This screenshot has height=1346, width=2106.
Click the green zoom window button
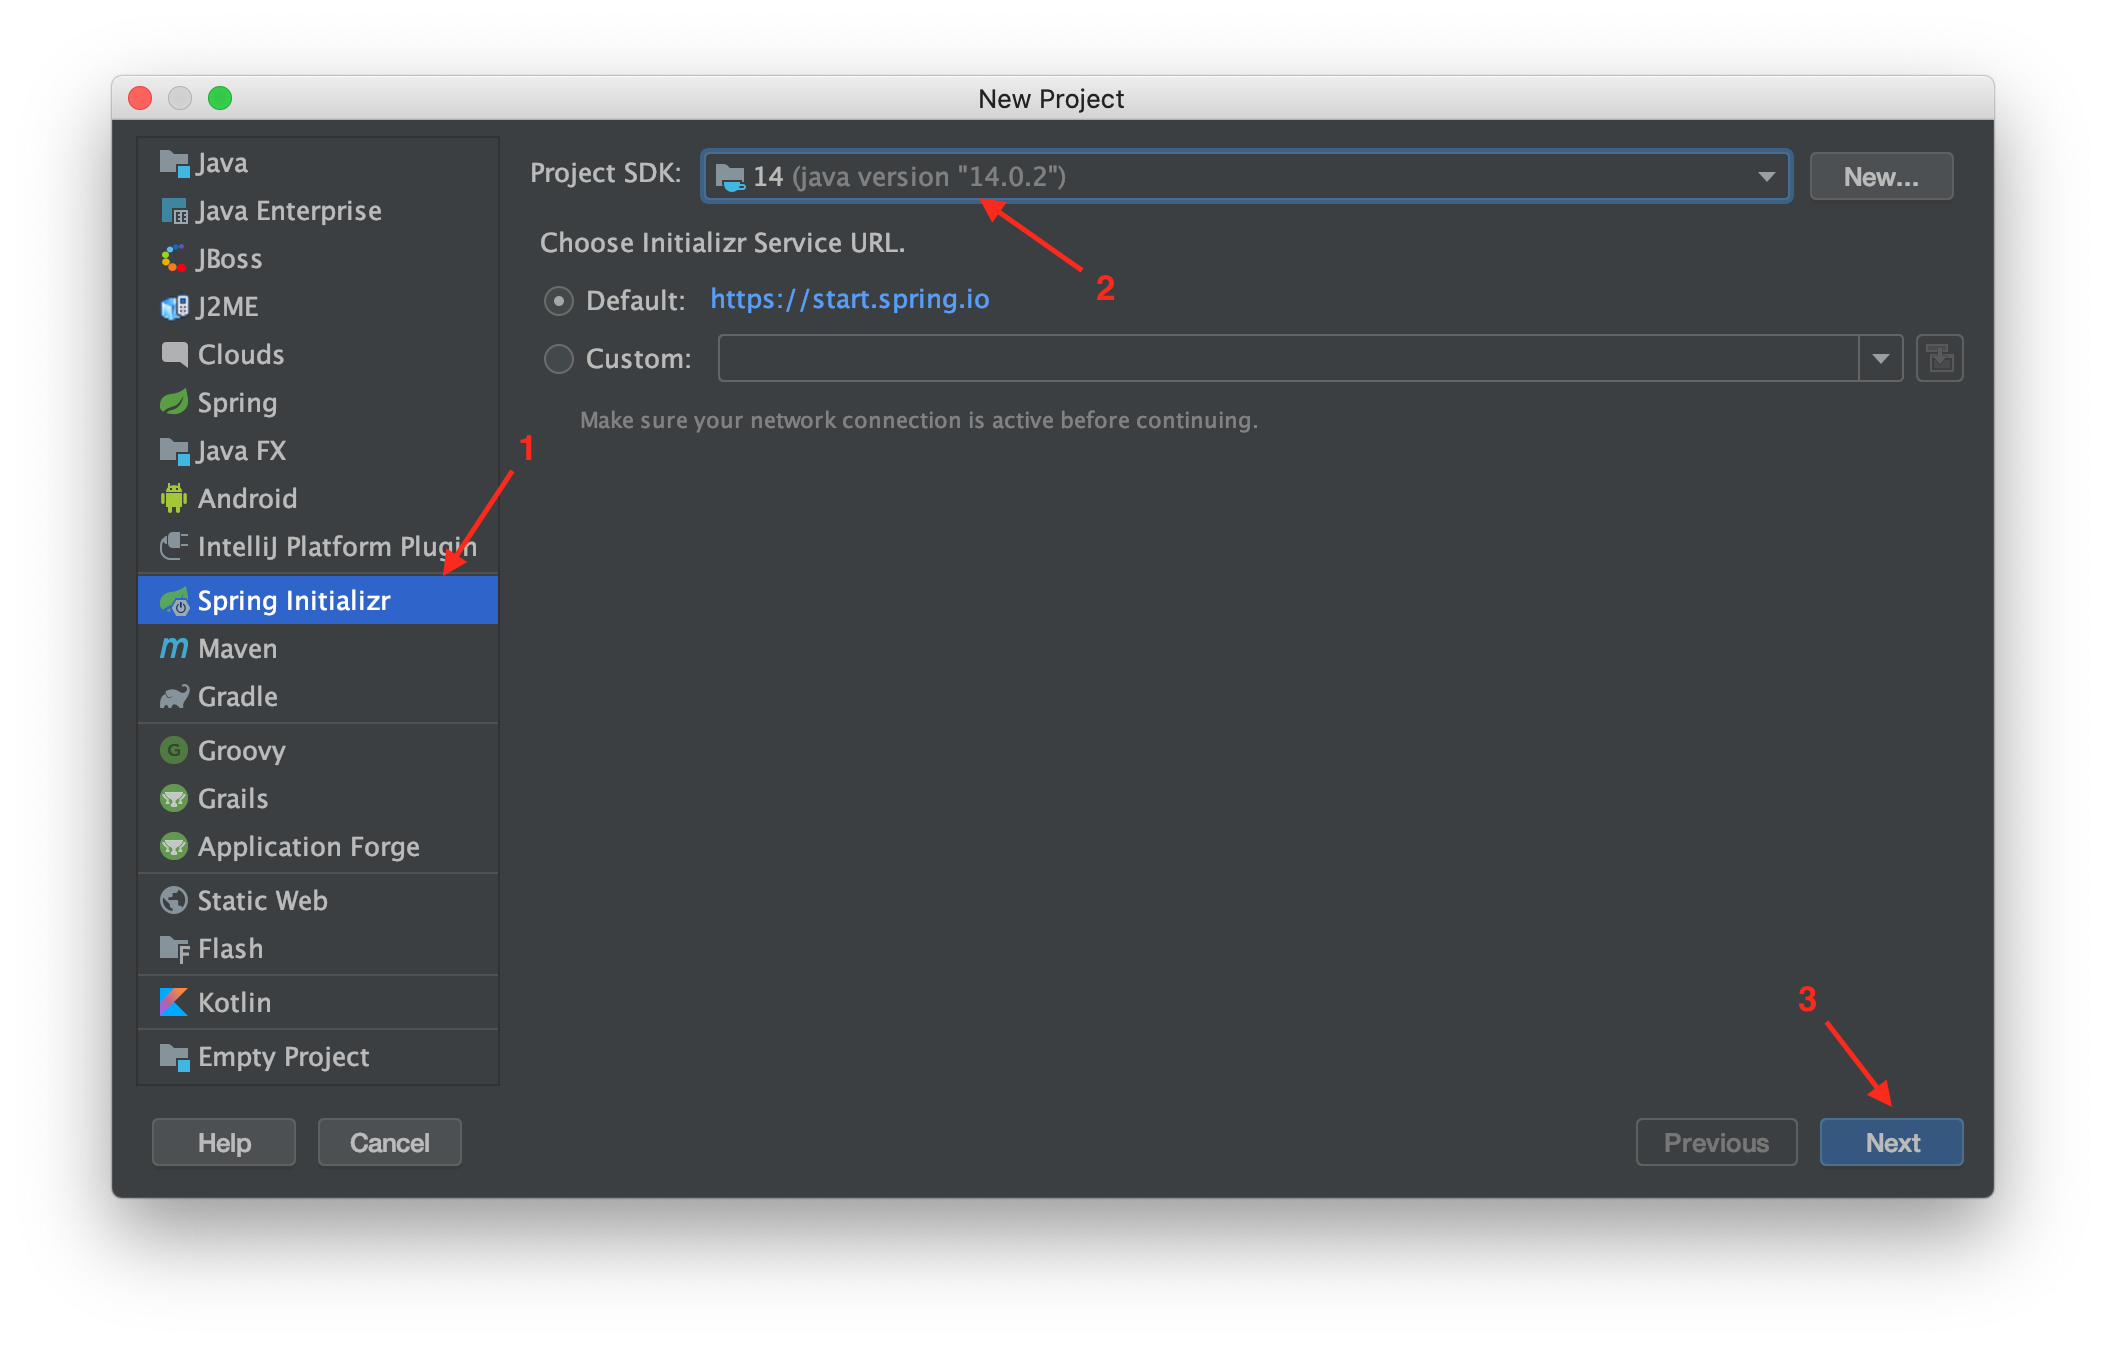click(220, 98)
